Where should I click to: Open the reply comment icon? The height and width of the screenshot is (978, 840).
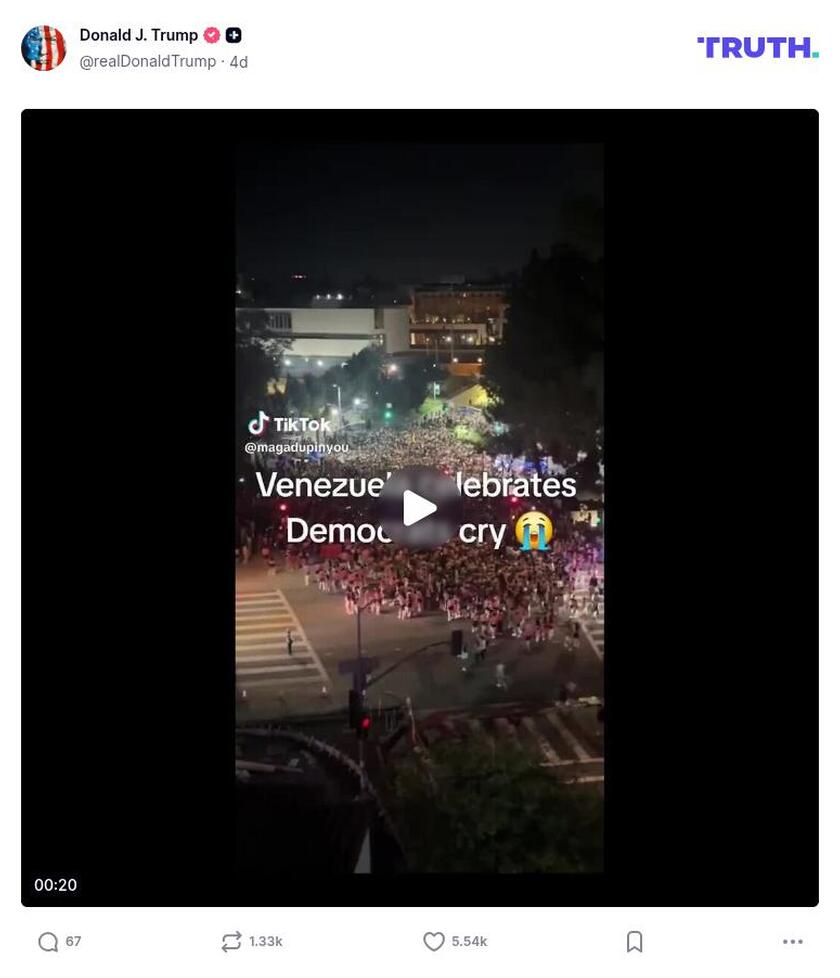(x=48, y=942)
